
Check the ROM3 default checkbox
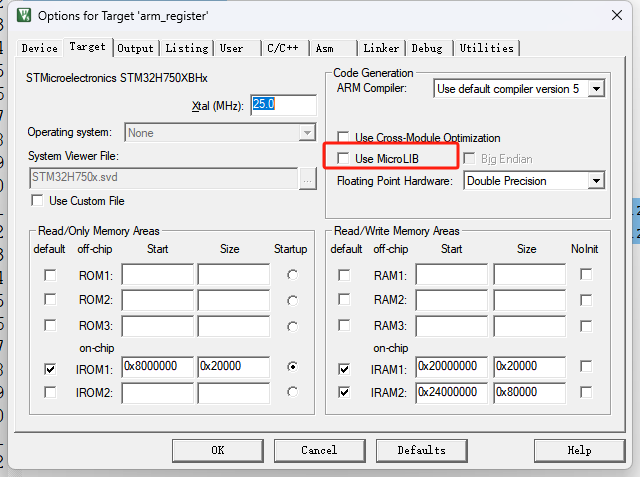pos(50,325)
